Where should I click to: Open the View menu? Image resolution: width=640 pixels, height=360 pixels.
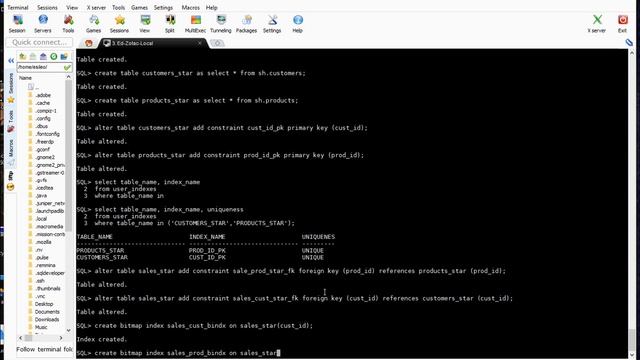click(x=72, y=7)
